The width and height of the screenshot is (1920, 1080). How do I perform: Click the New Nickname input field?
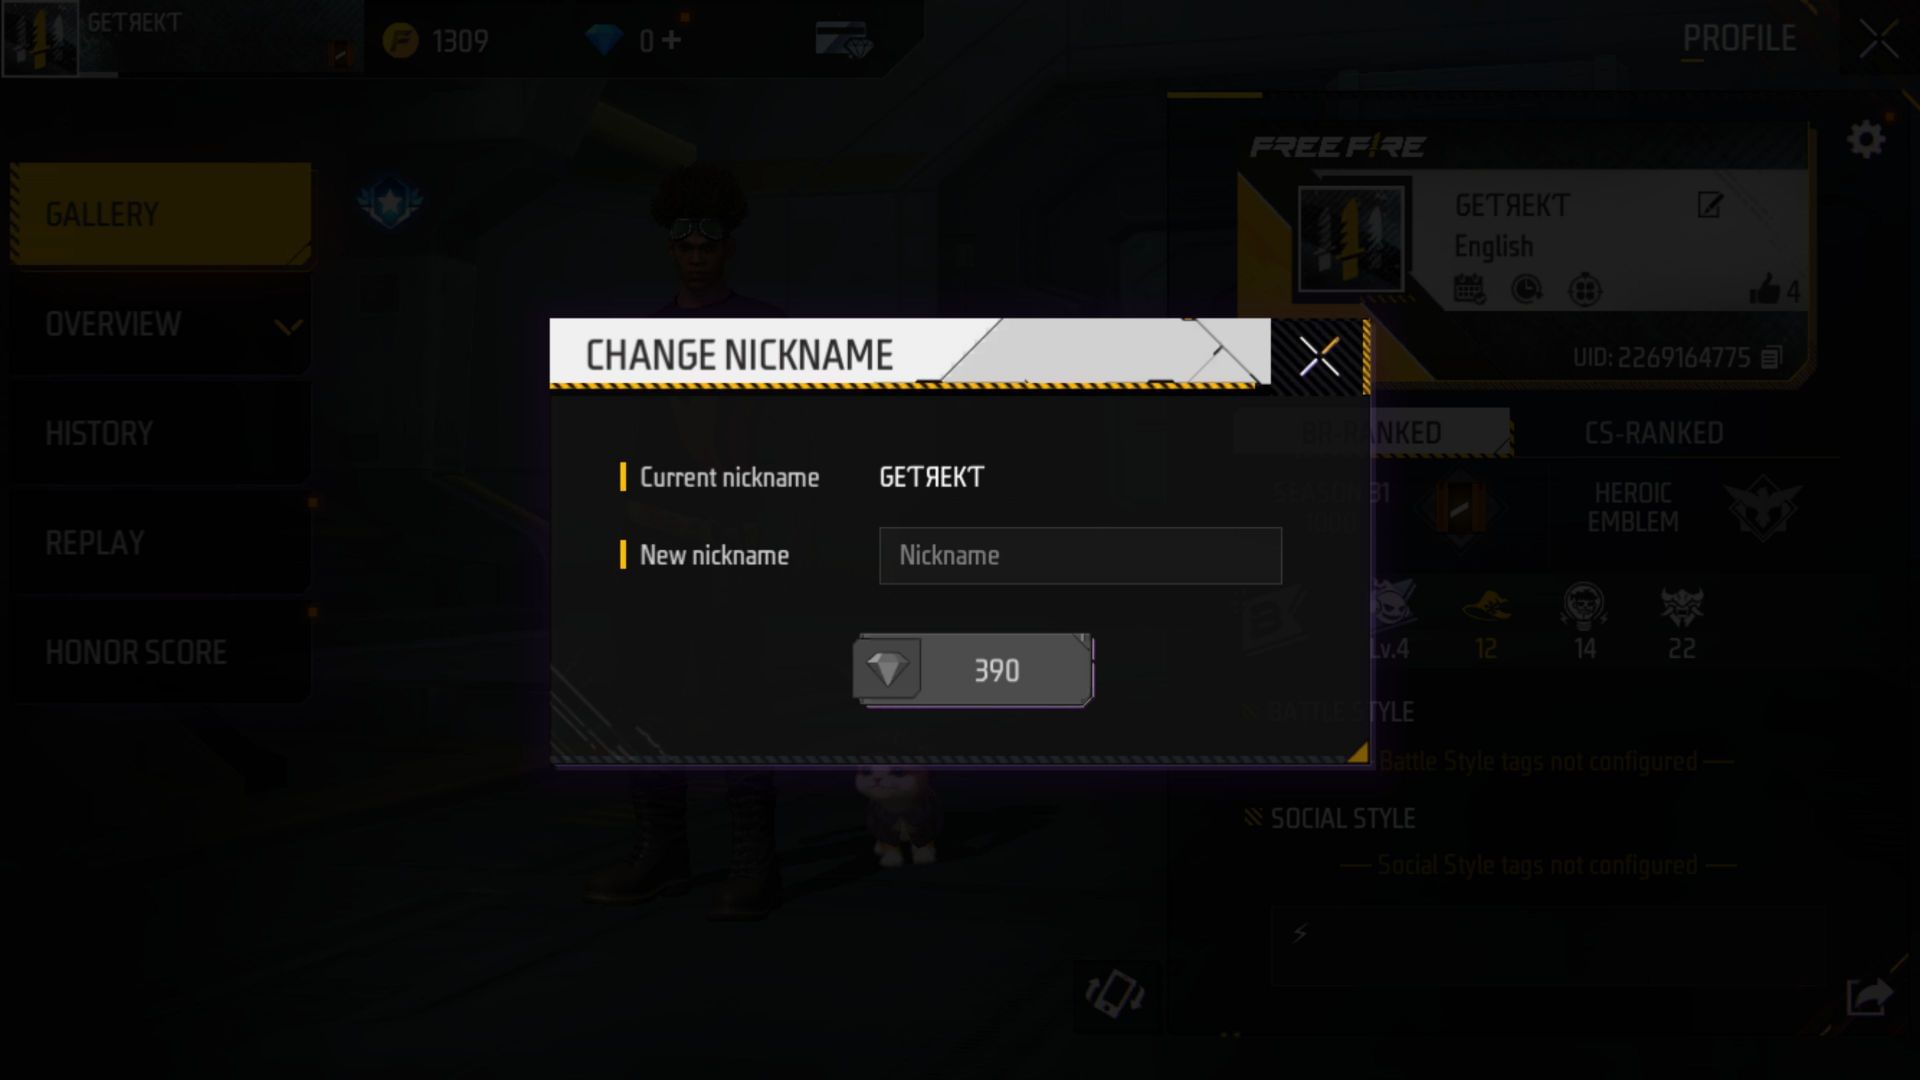tap(1080, 555)
